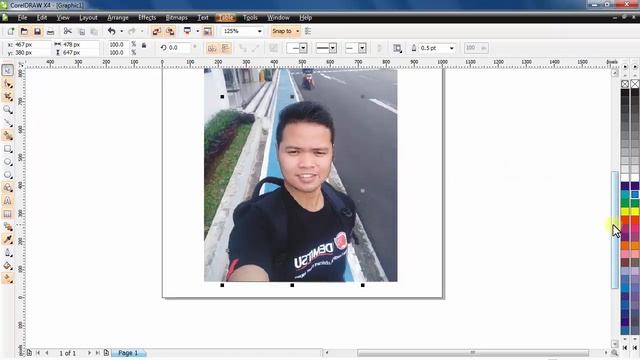This screenshot has height=360, width=640.
Task: Open the Edit menu
Action: coord(42,18)
